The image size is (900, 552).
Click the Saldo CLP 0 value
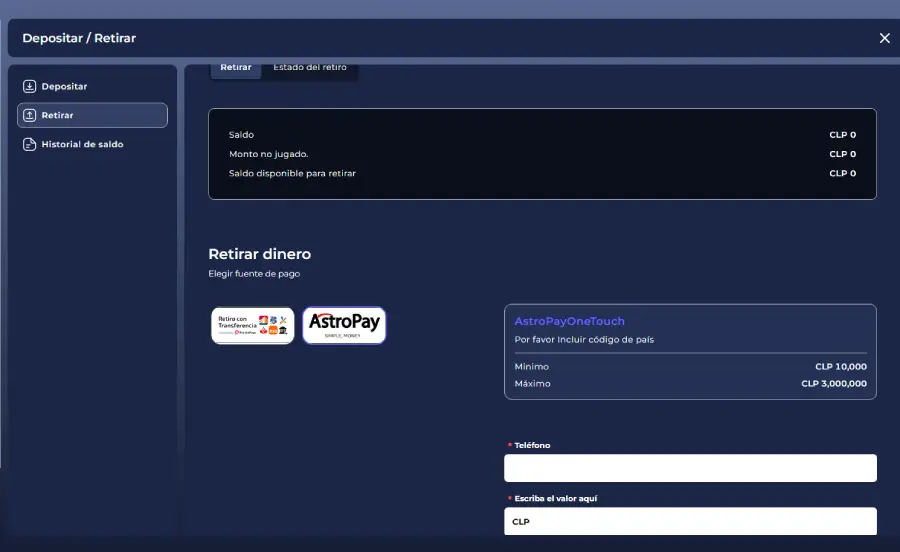pos(843,135)
